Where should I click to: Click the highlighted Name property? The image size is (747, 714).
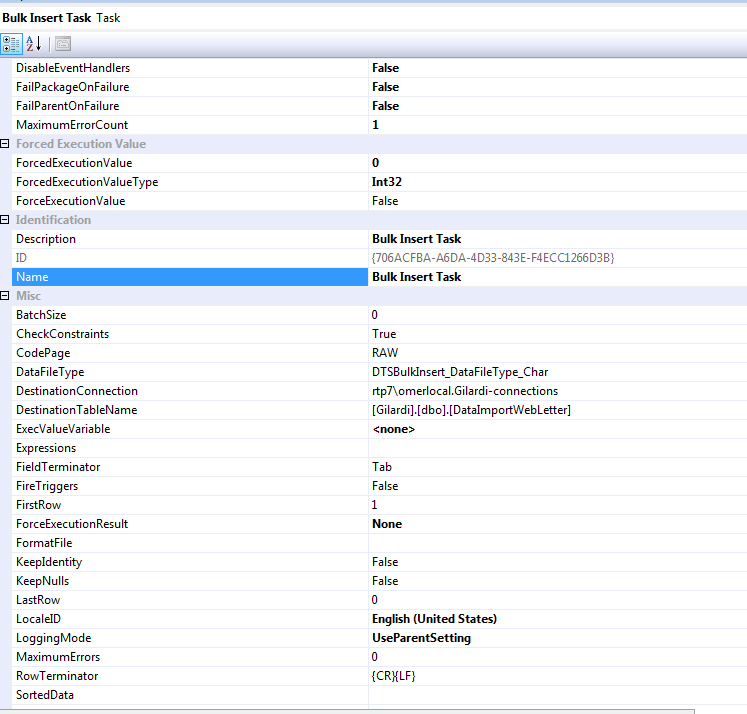[190, 277]
